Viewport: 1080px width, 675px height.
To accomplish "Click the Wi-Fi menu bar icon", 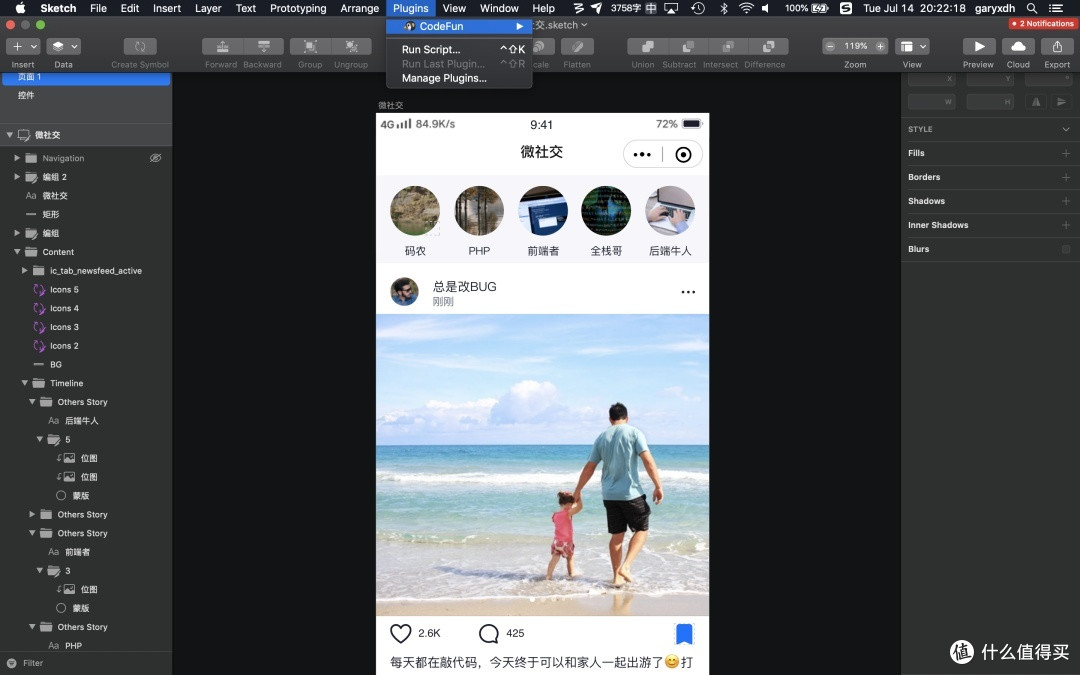I will click(x=746, y=8).
